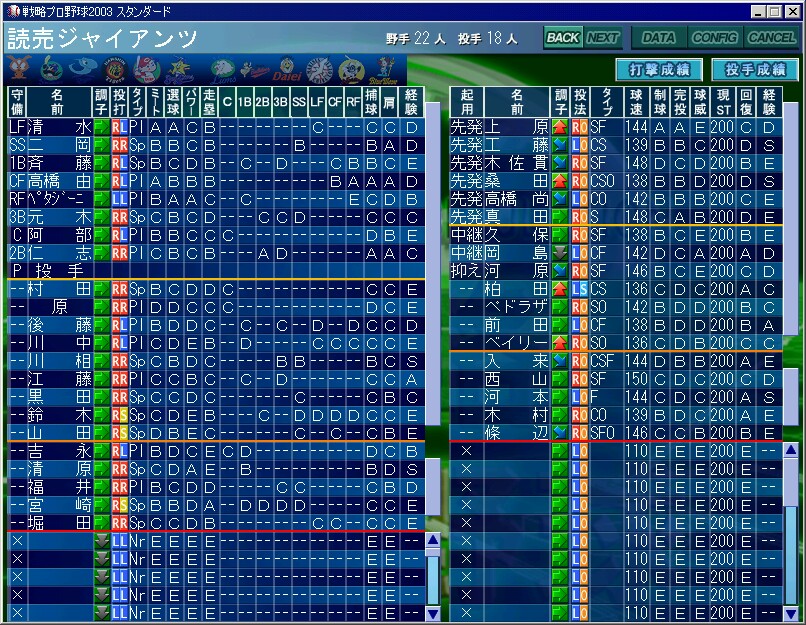Screen dimensions: 806x625
Task: Select the Daiei team logo
Action: coord(286,70)
